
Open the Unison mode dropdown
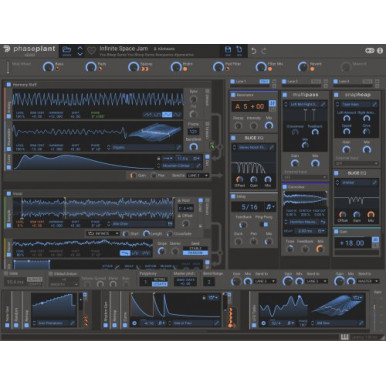point(64,284)
